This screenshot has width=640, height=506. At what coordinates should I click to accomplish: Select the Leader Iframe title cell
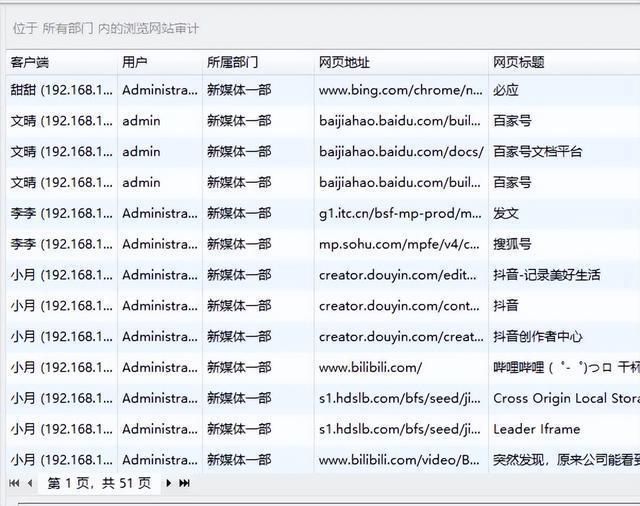[x=564, y=429]
